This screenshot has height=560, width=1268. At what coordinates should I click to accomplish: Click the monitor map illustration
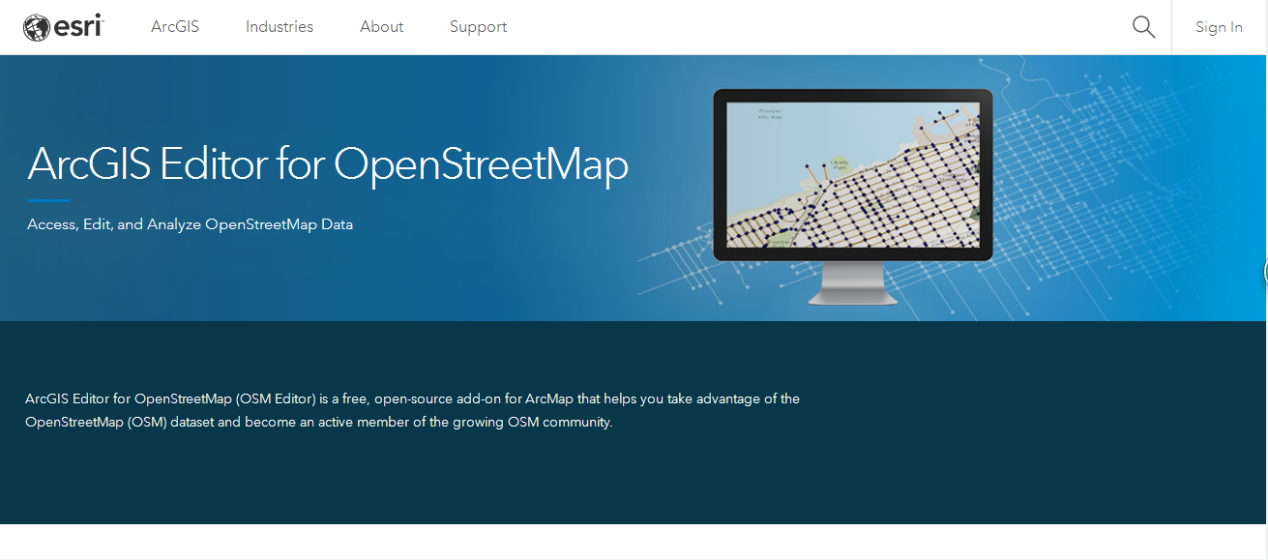853,196
